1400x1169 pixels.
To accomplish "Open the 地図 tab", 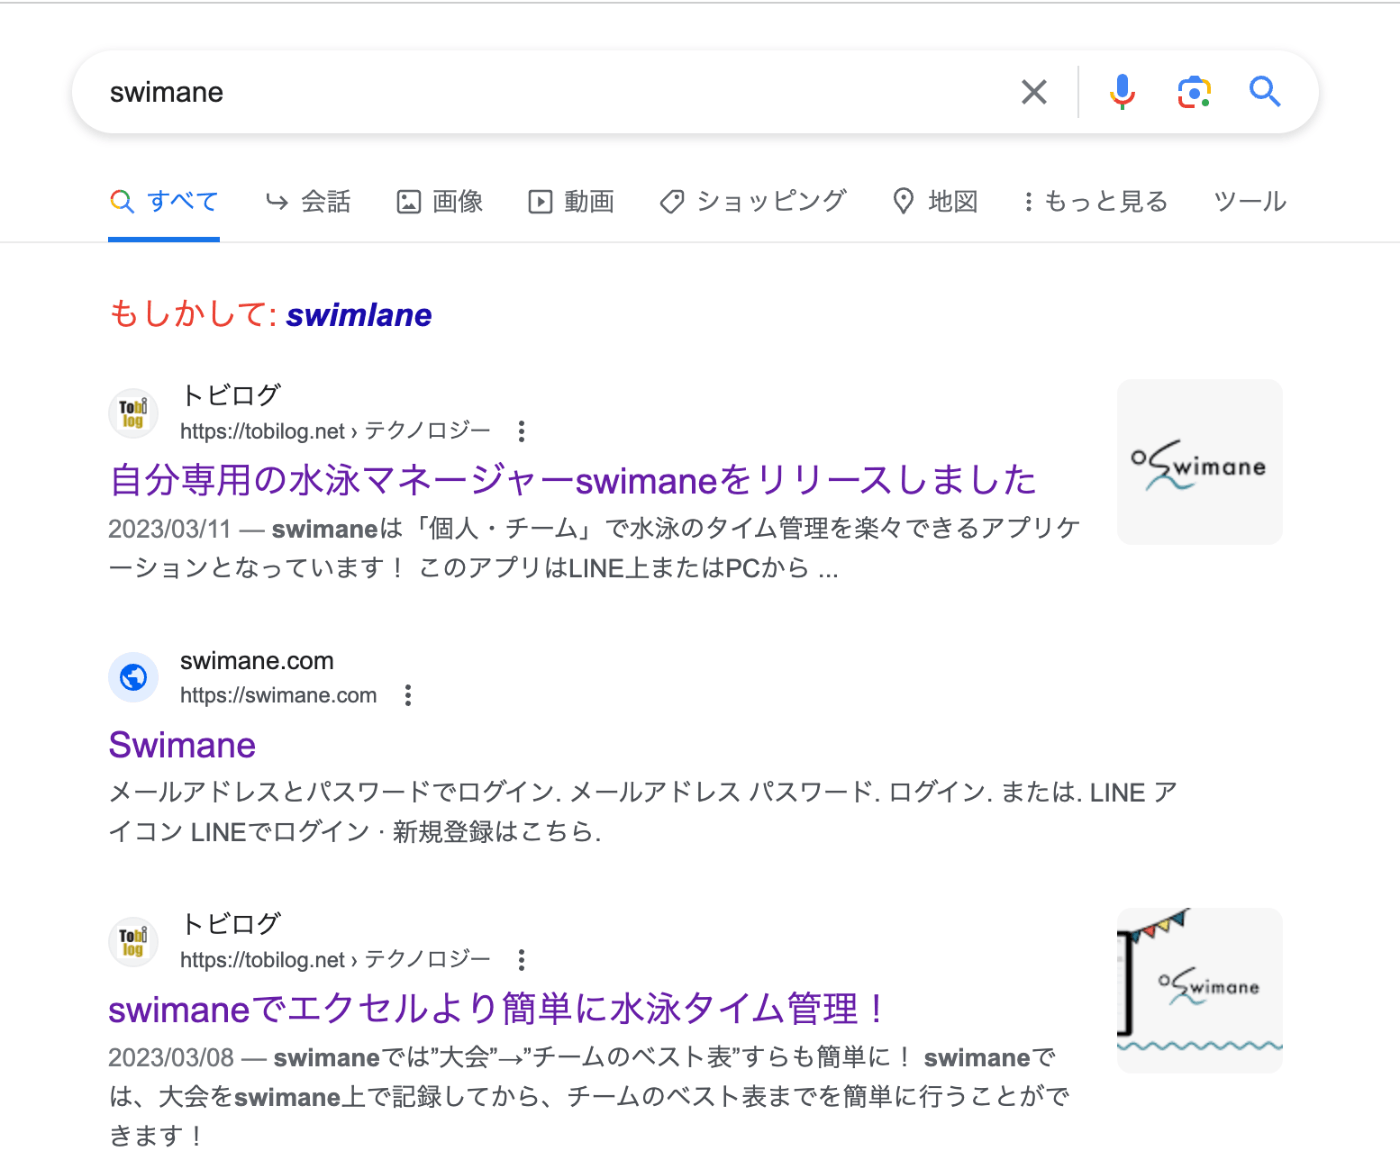I will coord(935,202).
